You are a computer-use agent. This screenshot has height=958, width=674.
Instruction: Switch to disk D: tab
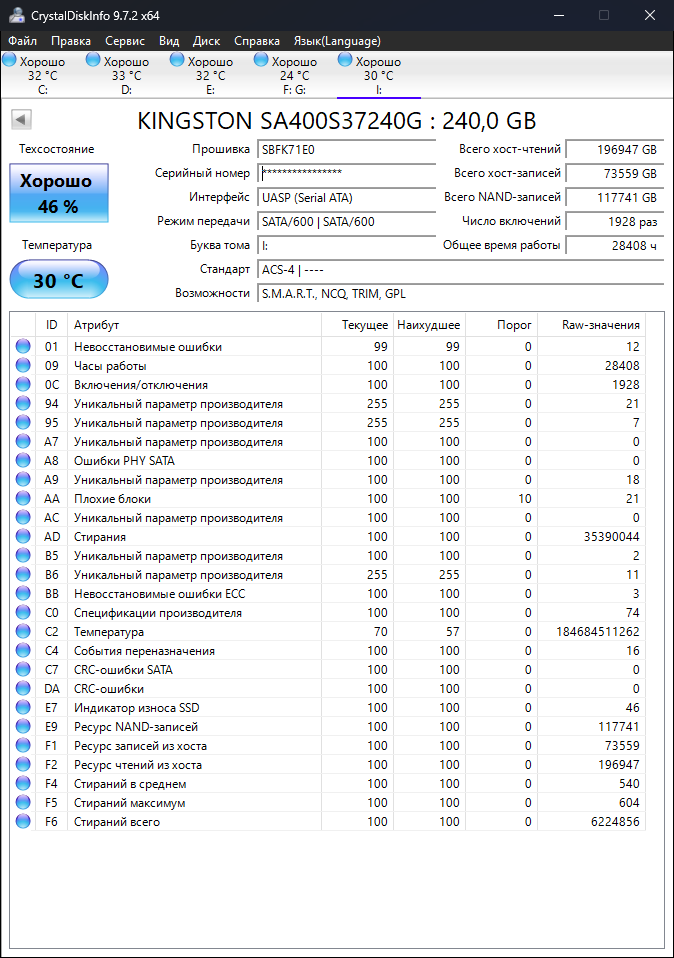(x=126, y=75)
